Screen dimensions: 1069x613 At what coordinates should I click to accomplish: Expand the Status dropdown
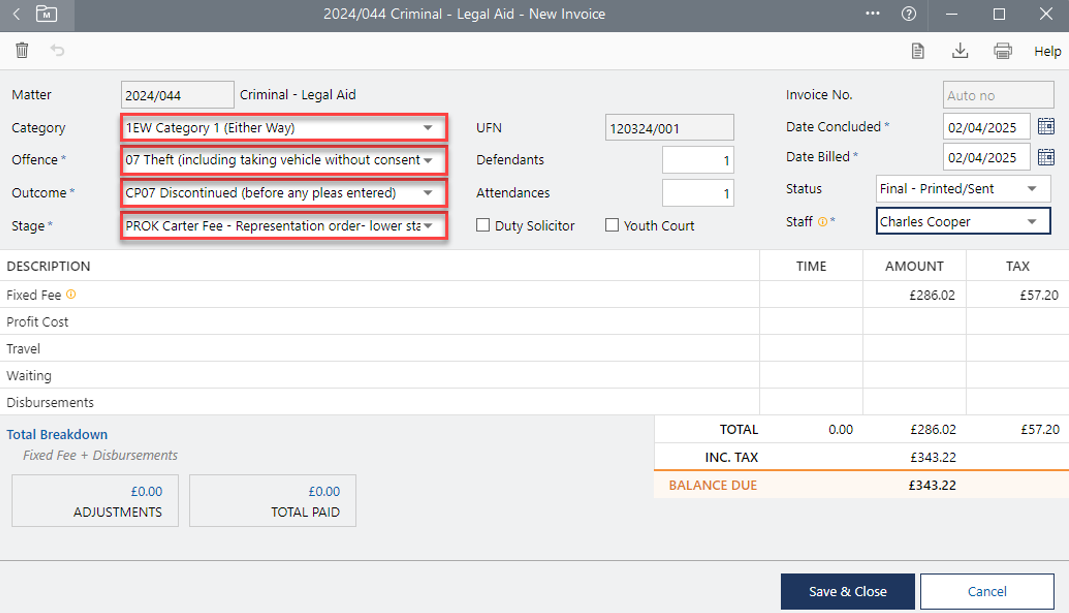pyautogui.click(x=1032, y=189)
